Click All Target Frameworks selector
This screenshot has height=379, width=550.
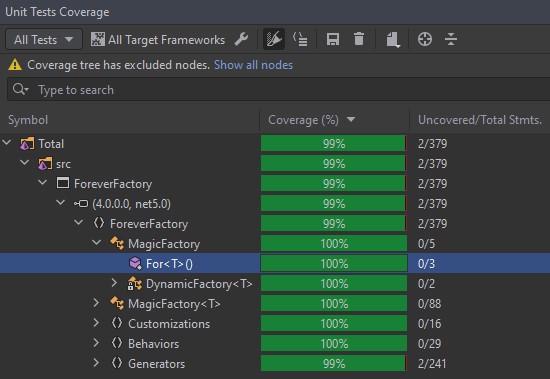point(157,40)
